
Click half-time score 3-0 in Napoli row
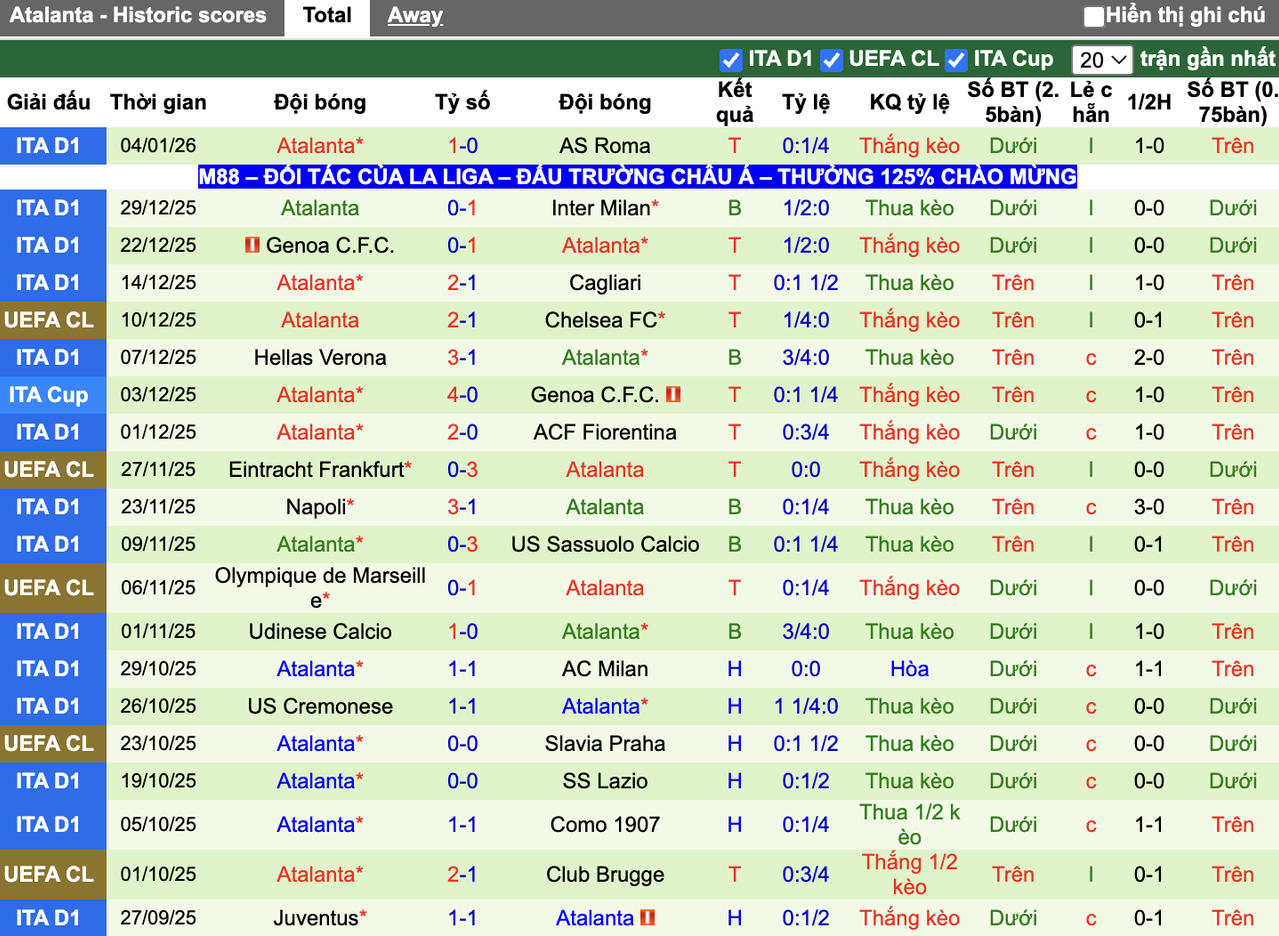[x=1148, y=507]
